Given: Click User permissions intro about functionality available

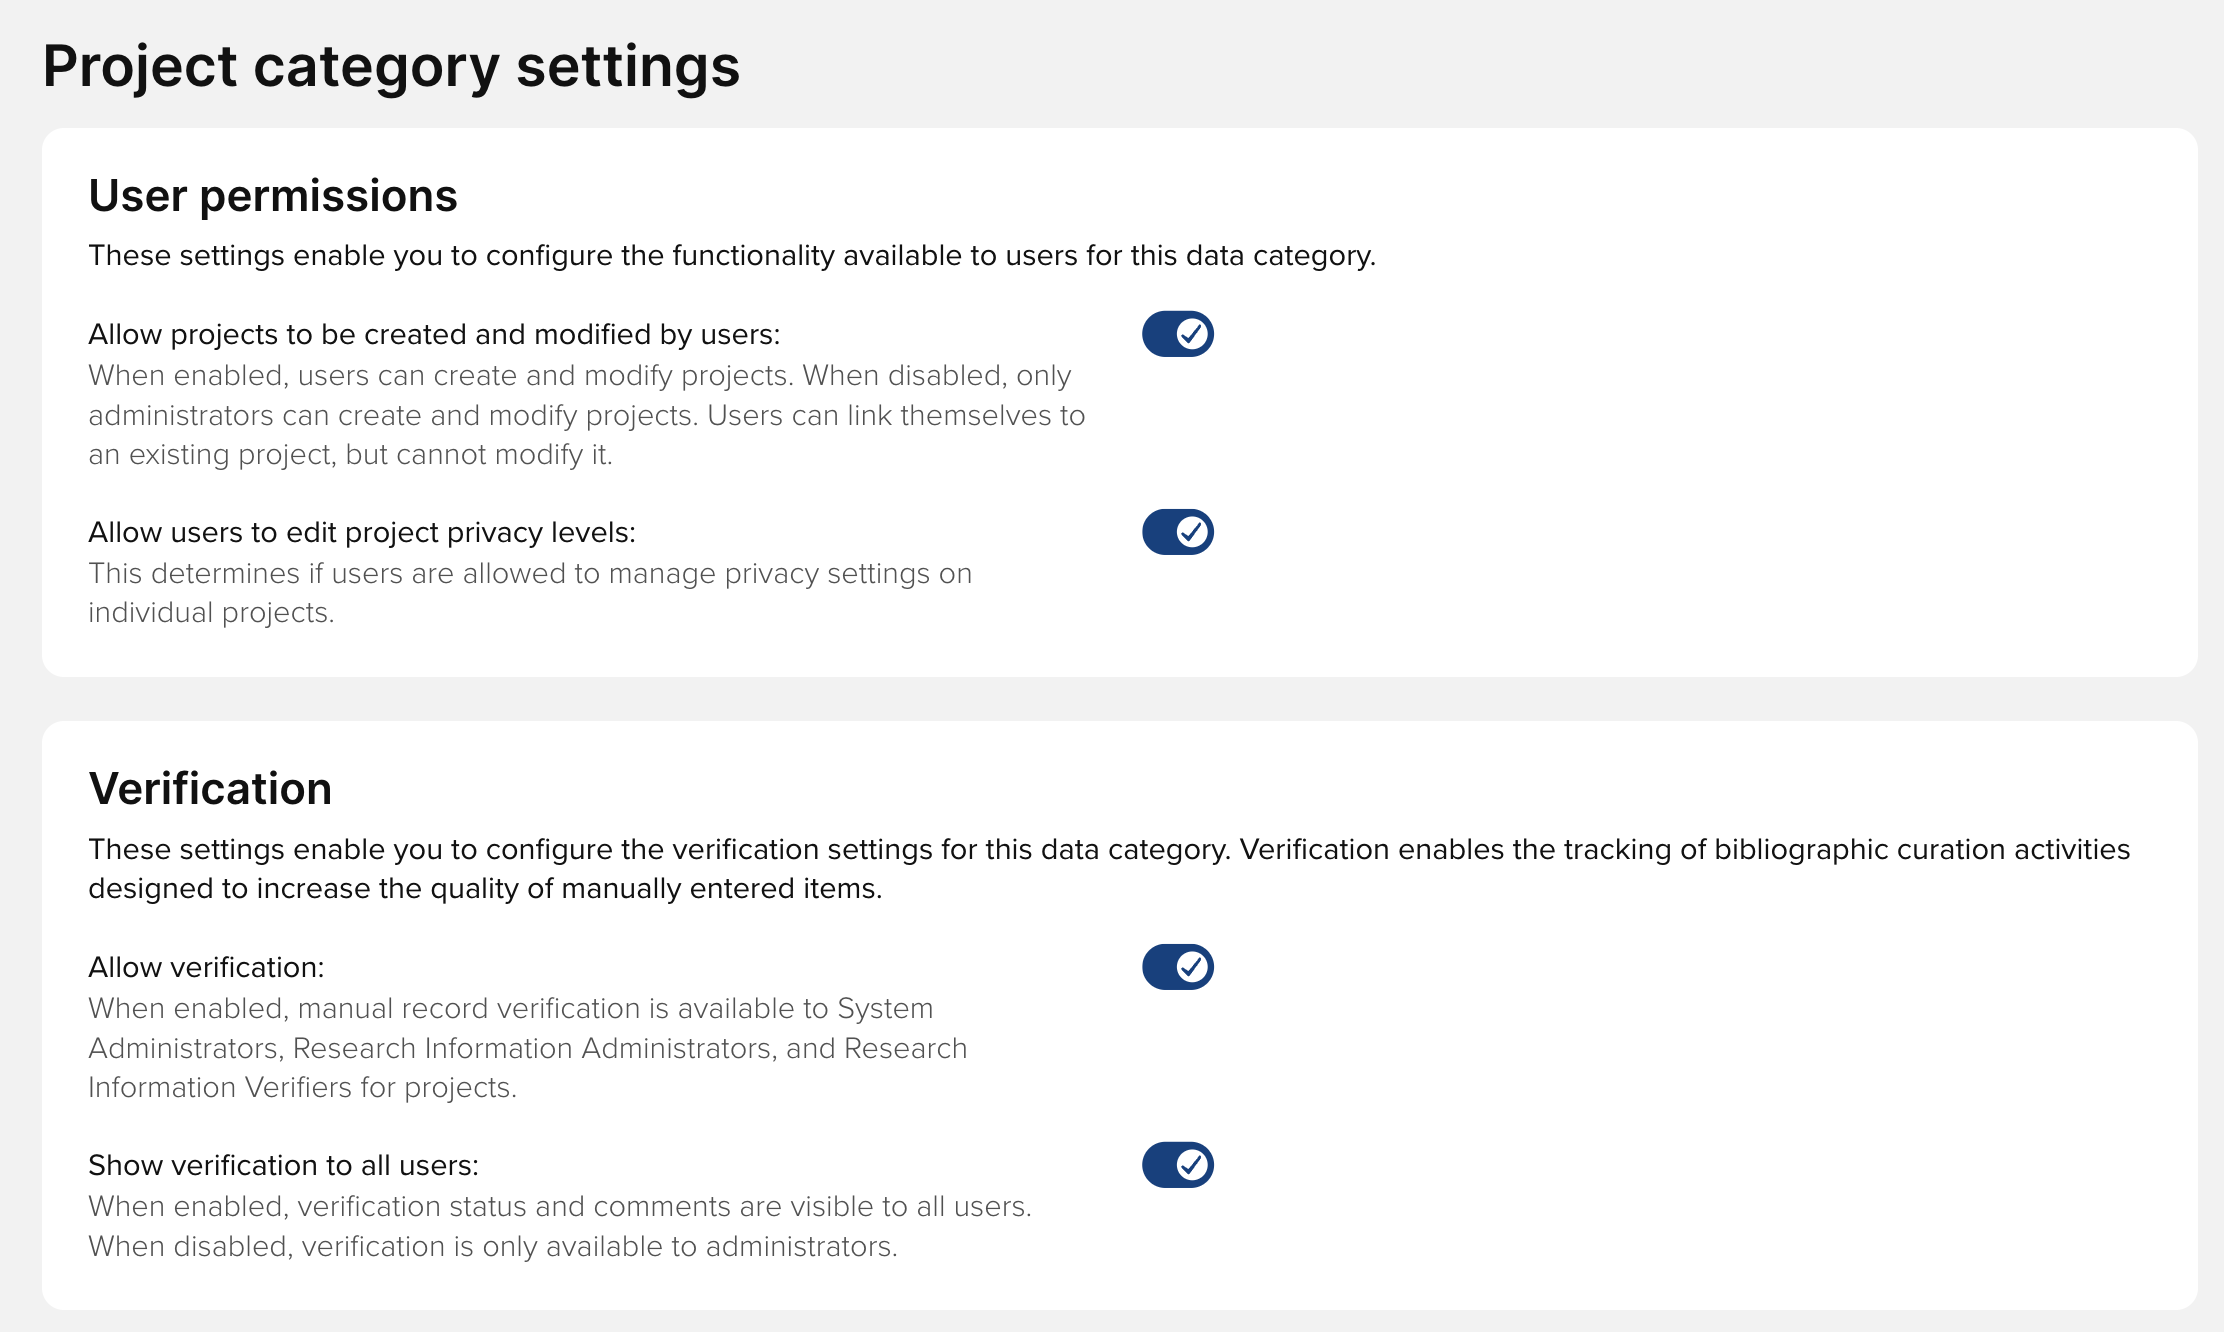Looking at the screenshot, I should [731, 256].
